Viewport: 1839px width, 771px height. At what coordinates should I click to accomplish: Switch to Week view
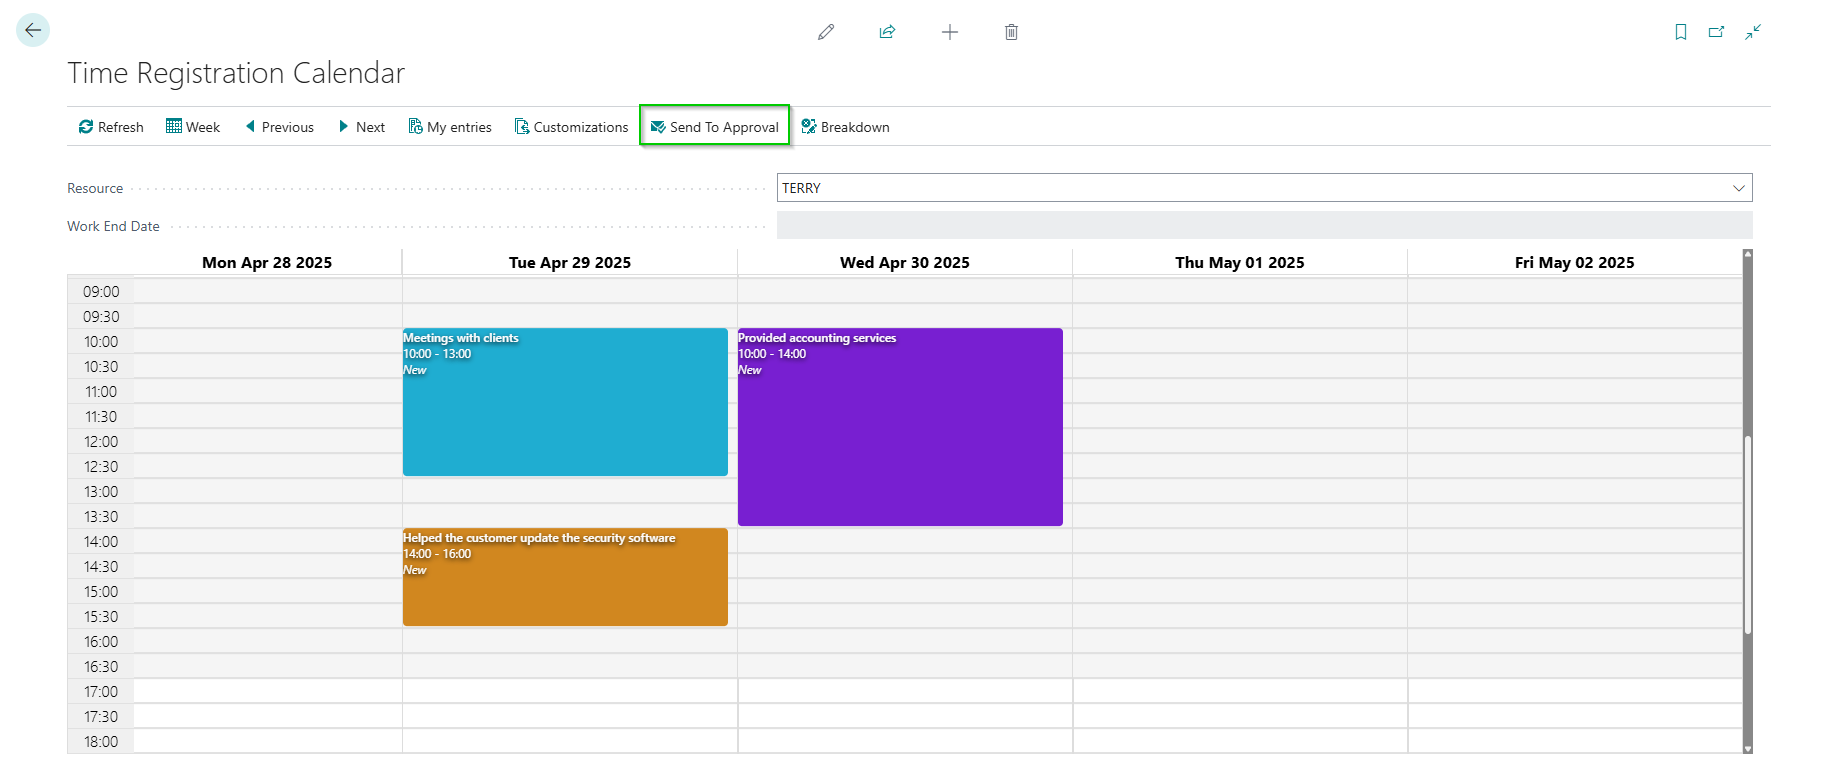[193, 127]
